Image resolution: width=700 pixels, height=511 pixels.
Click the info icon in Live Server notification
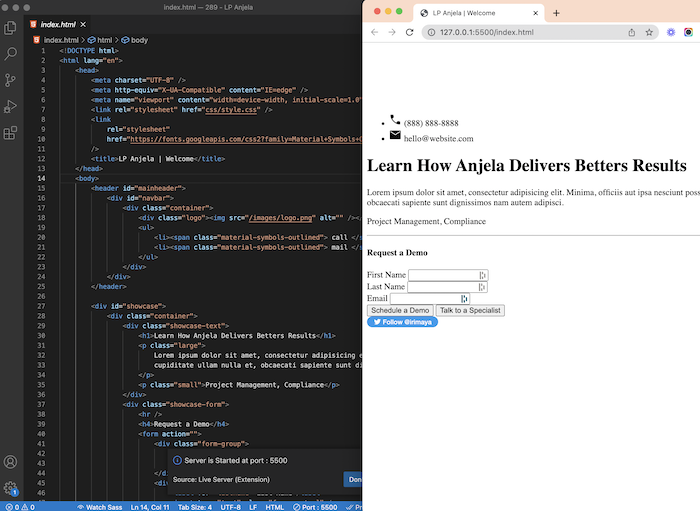[177, 461]
